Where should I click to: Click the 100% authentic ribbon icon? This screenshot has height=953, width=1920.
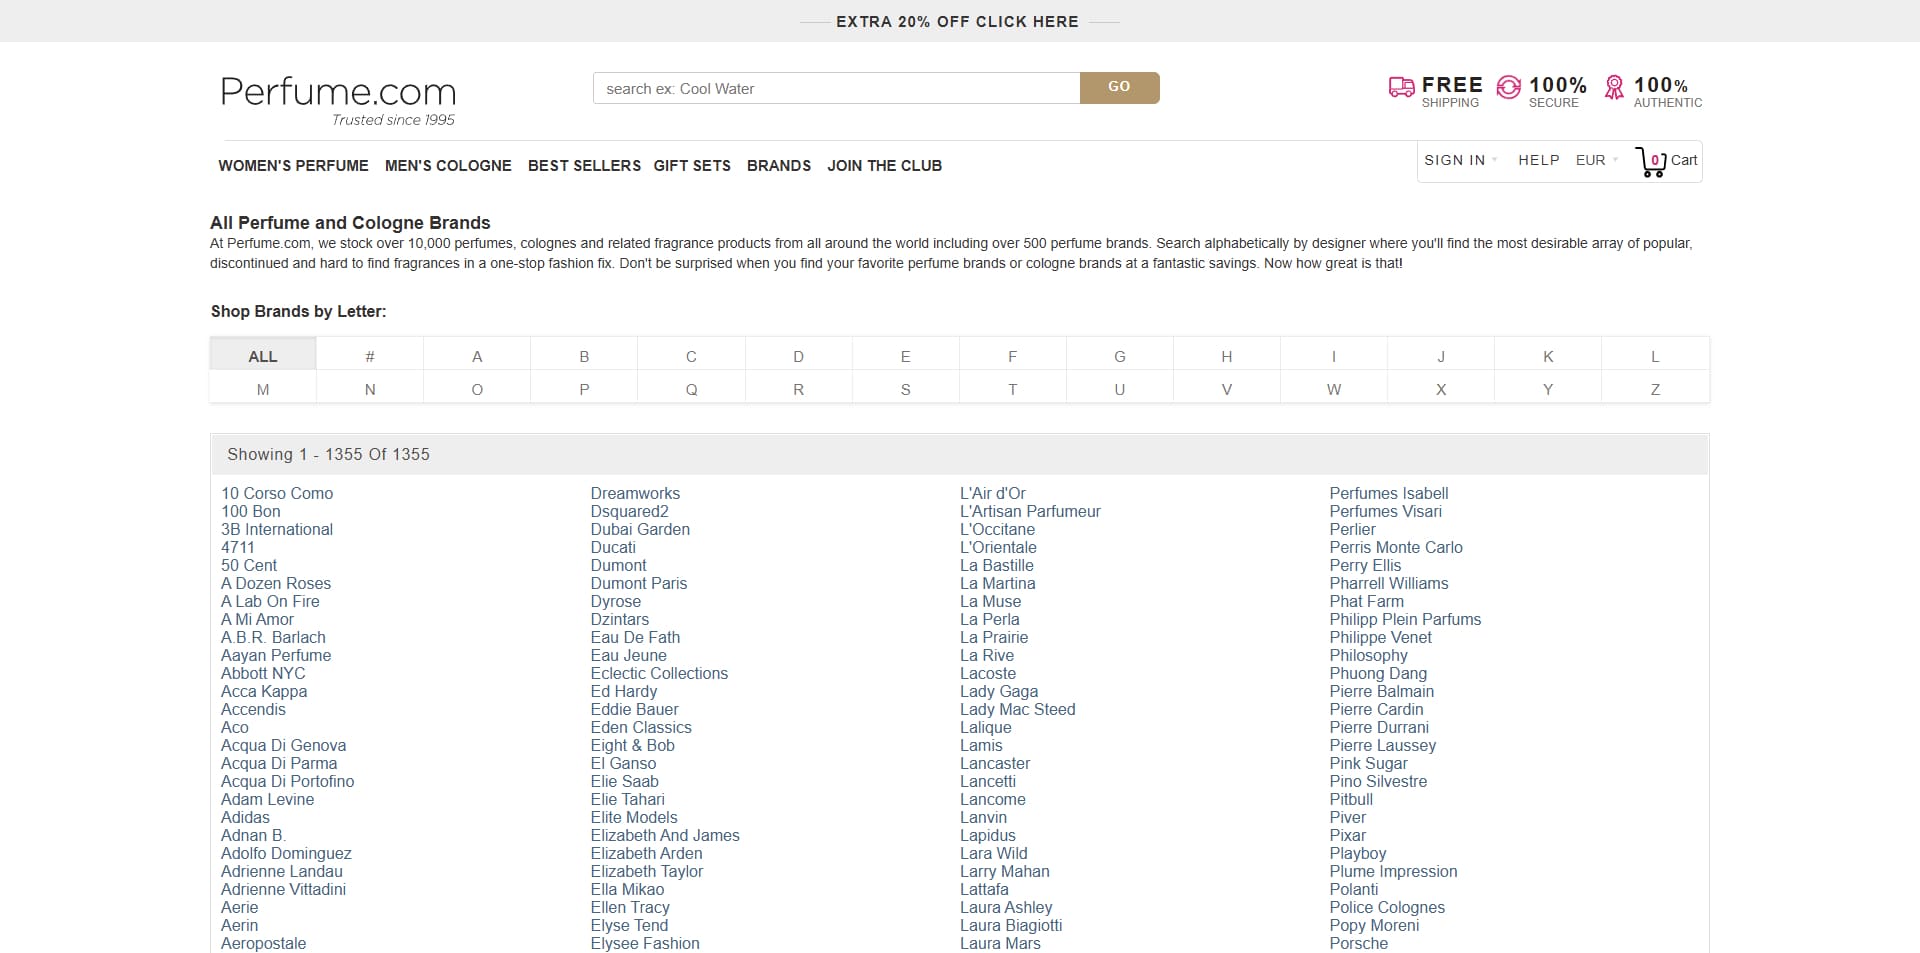pyautogui.click(x=1614, y=88)
